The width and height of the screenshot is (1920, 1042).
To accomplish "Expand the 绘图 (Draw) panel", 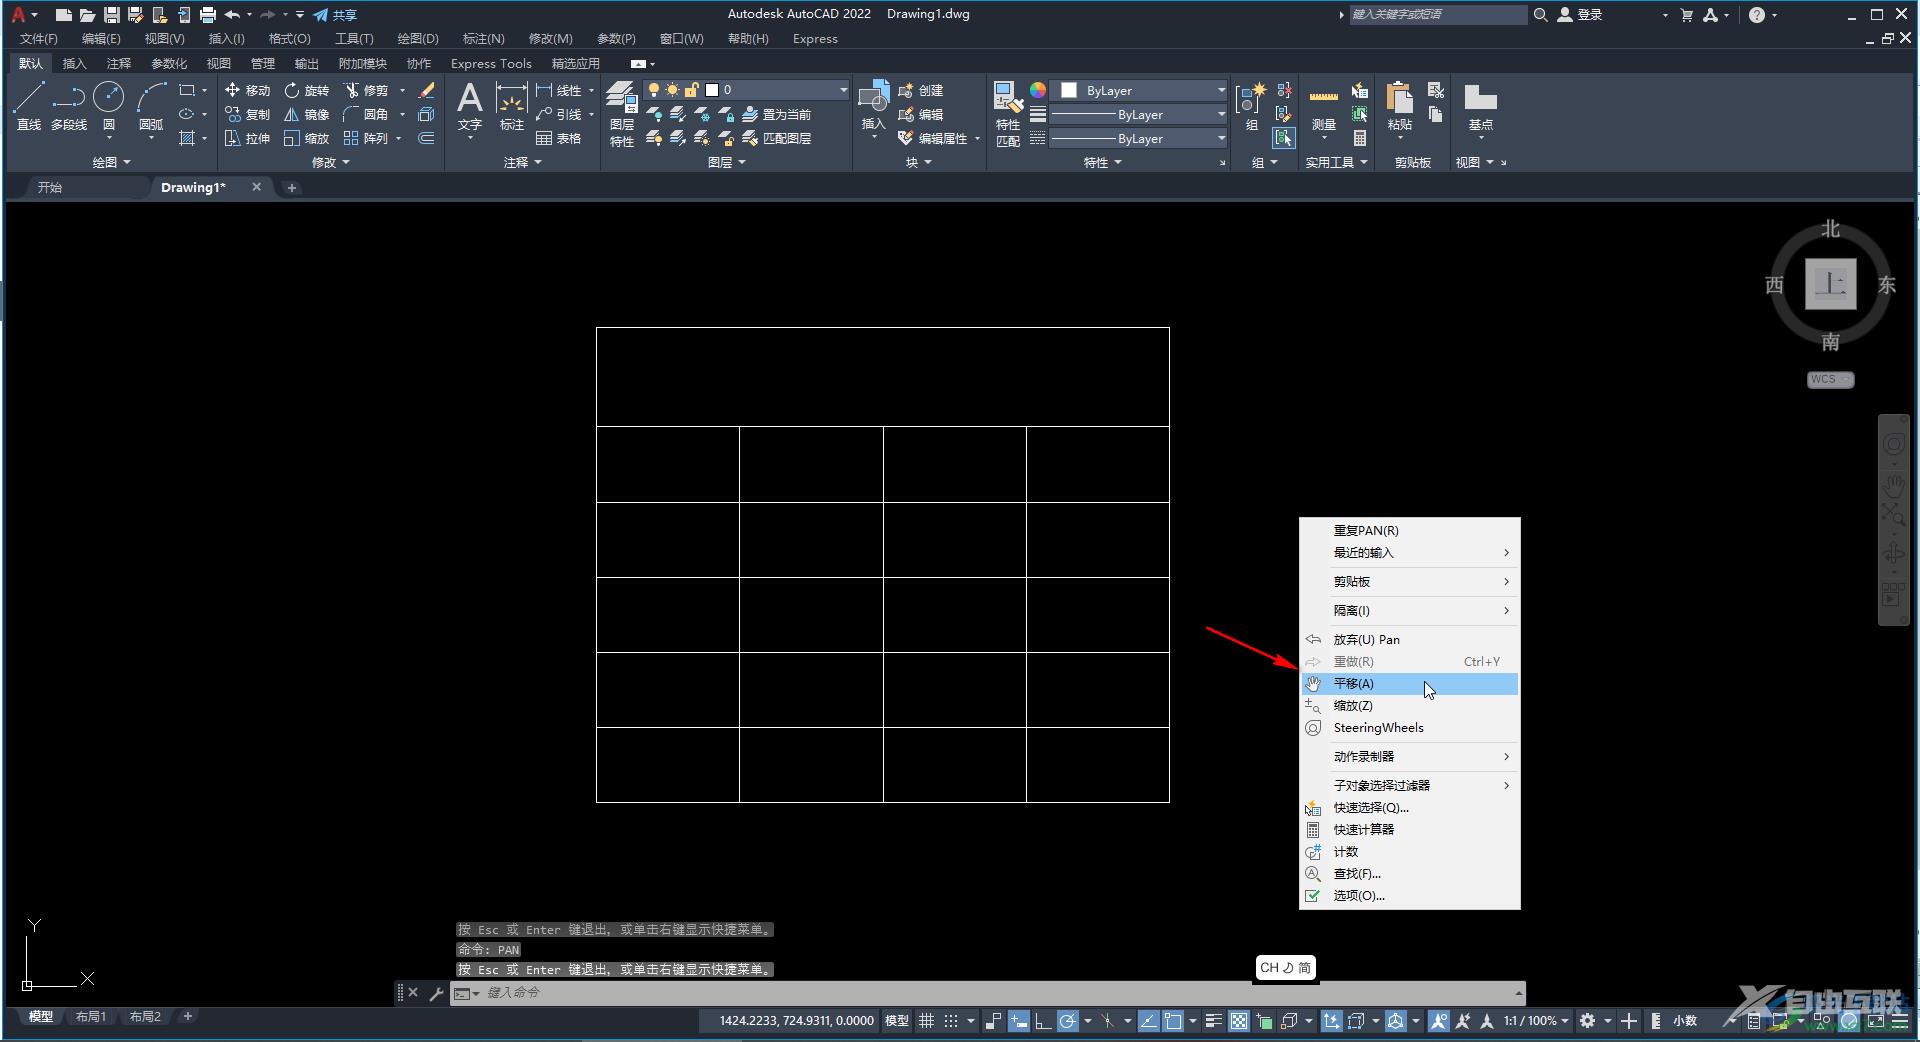I will pos(111,162).
